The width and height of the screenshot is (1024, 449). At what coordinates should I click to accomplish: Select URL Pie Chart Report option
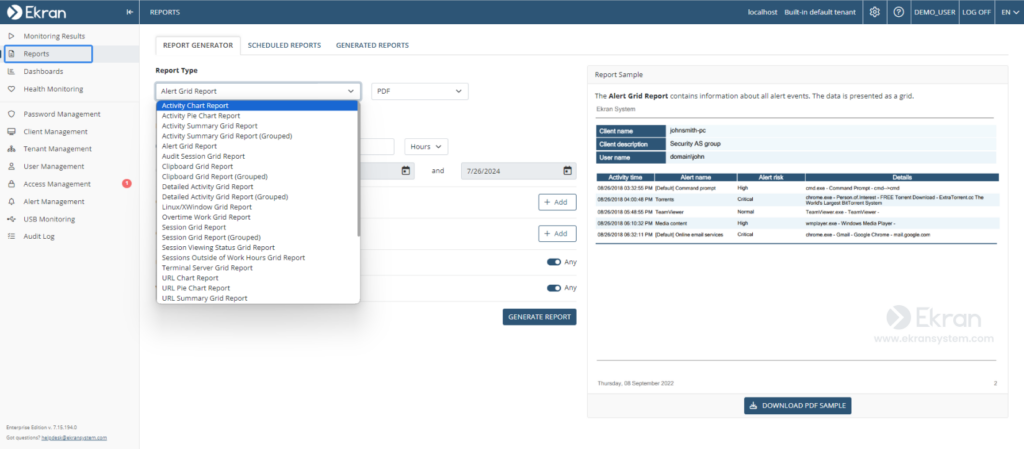pos(257,288)
